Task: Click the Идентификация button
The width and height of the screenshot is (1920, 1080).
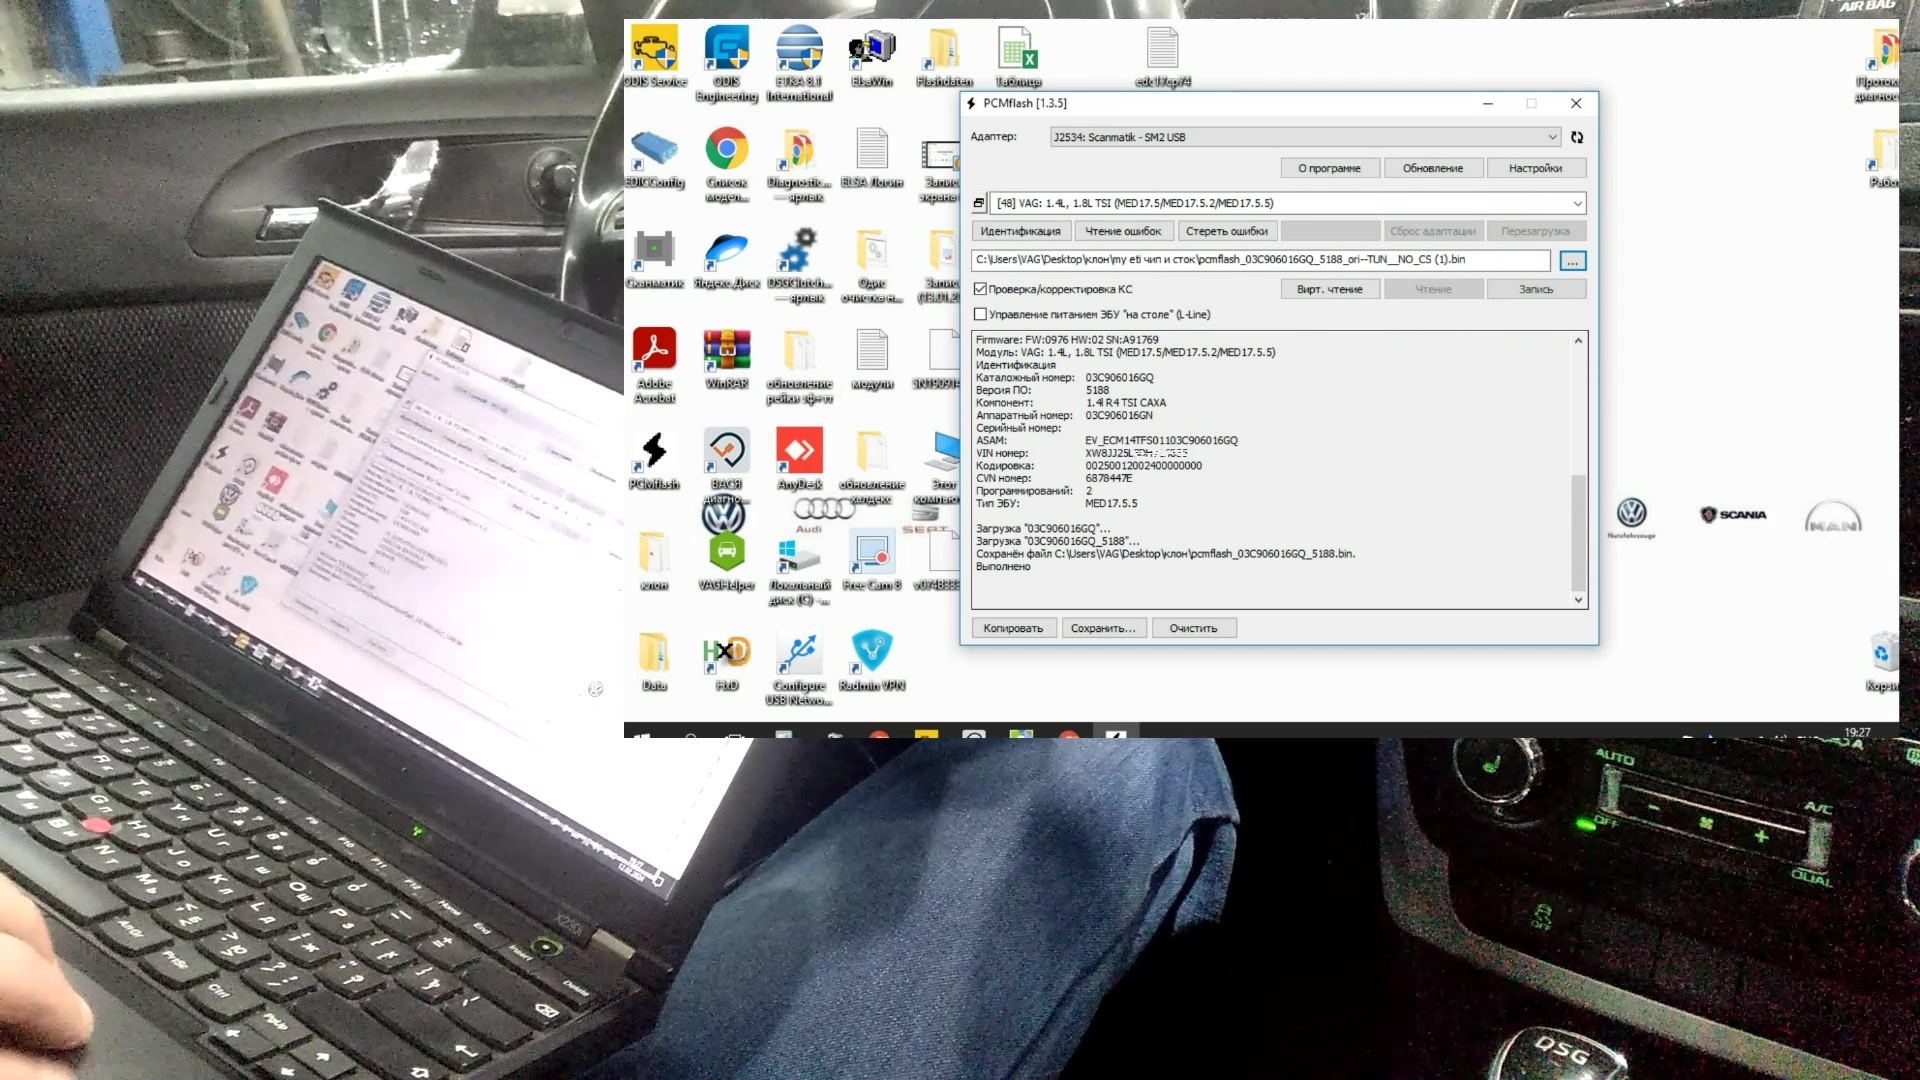Action: point(1020,231)
